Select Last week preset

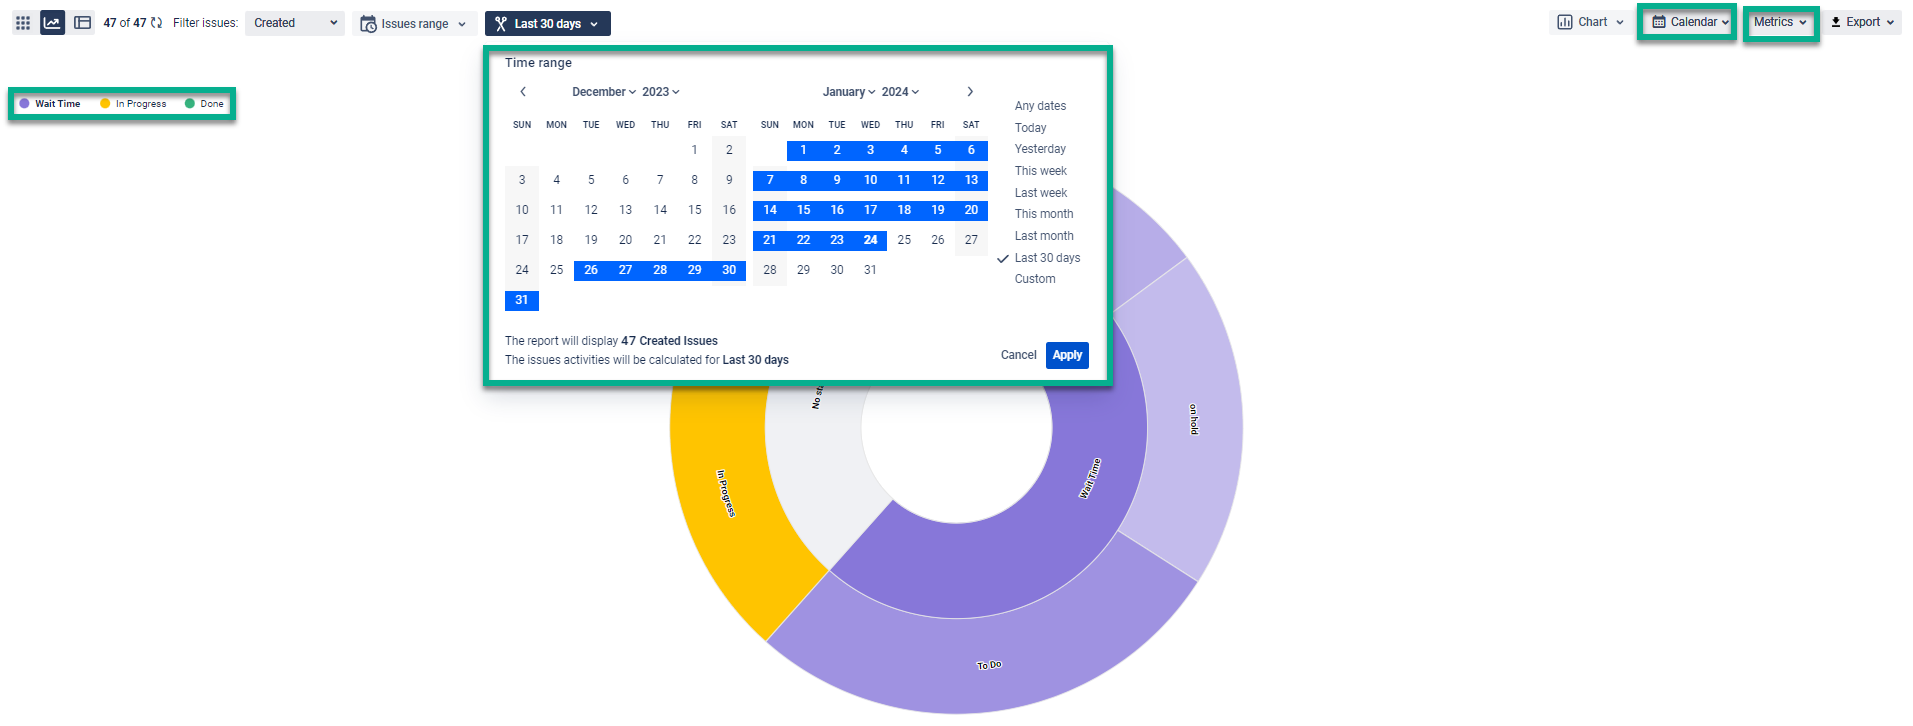(x=1041, y=193)
